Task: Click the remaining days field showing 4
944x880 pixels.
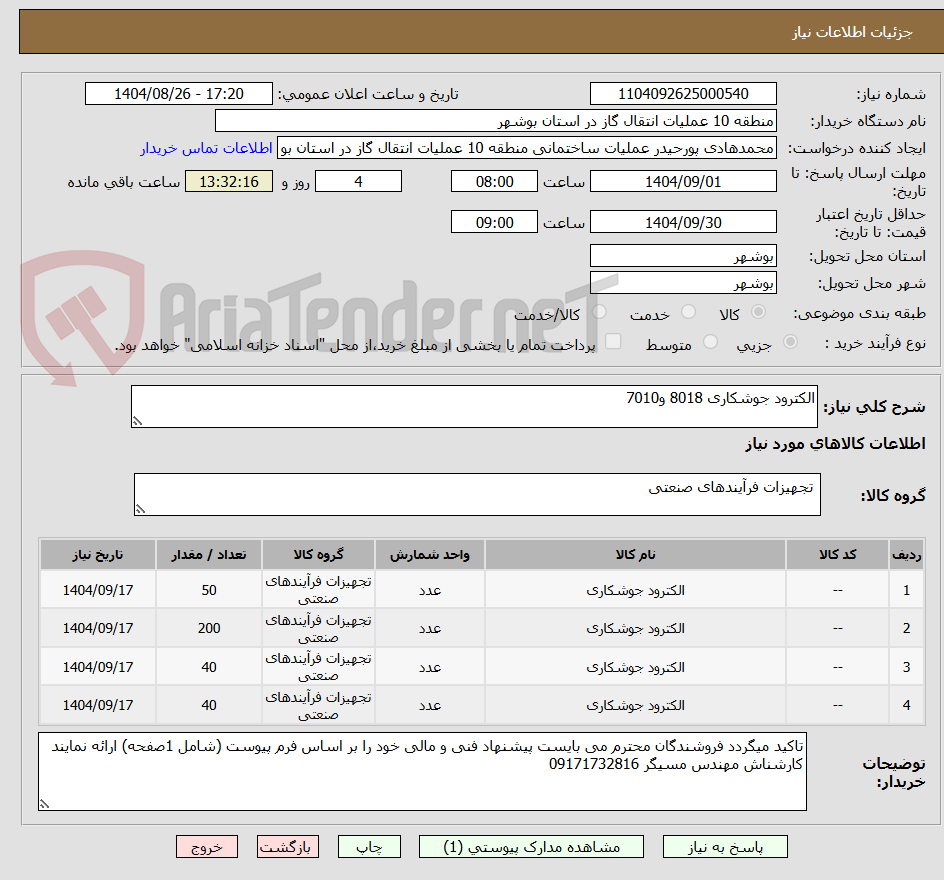Action: click(358, 181)
